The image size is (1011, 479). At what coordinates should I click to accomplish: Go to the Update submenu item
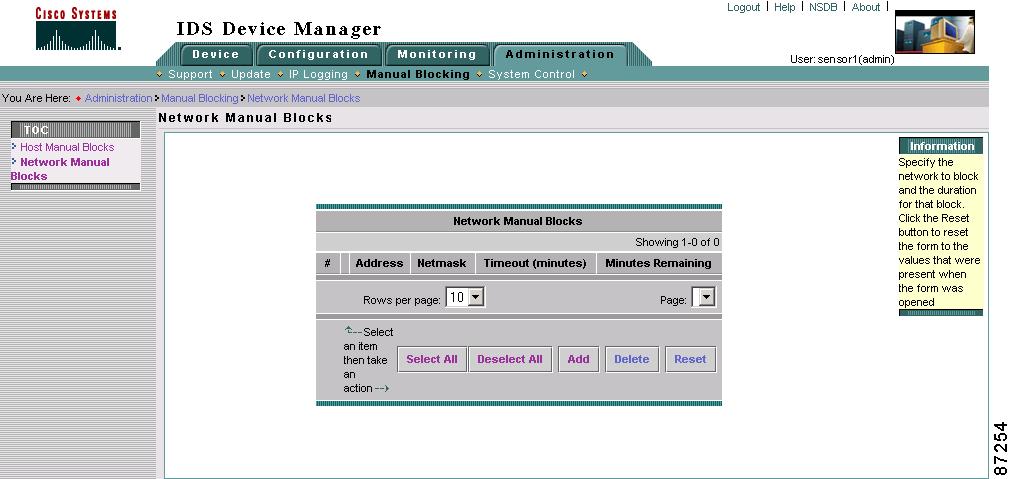(x=250, y=74)
